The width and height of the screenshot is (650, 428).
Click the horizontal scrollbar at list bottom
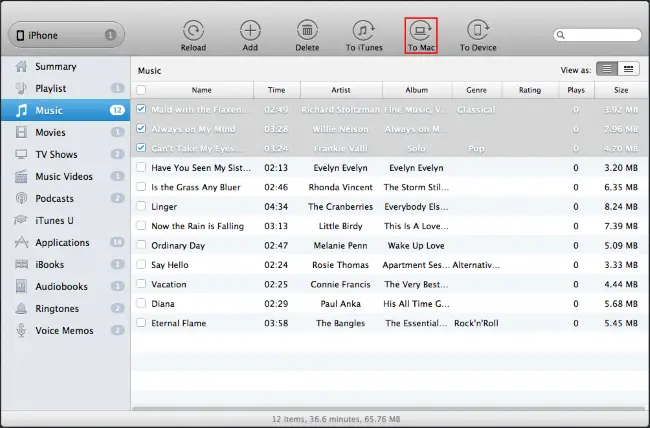point(390,409)
